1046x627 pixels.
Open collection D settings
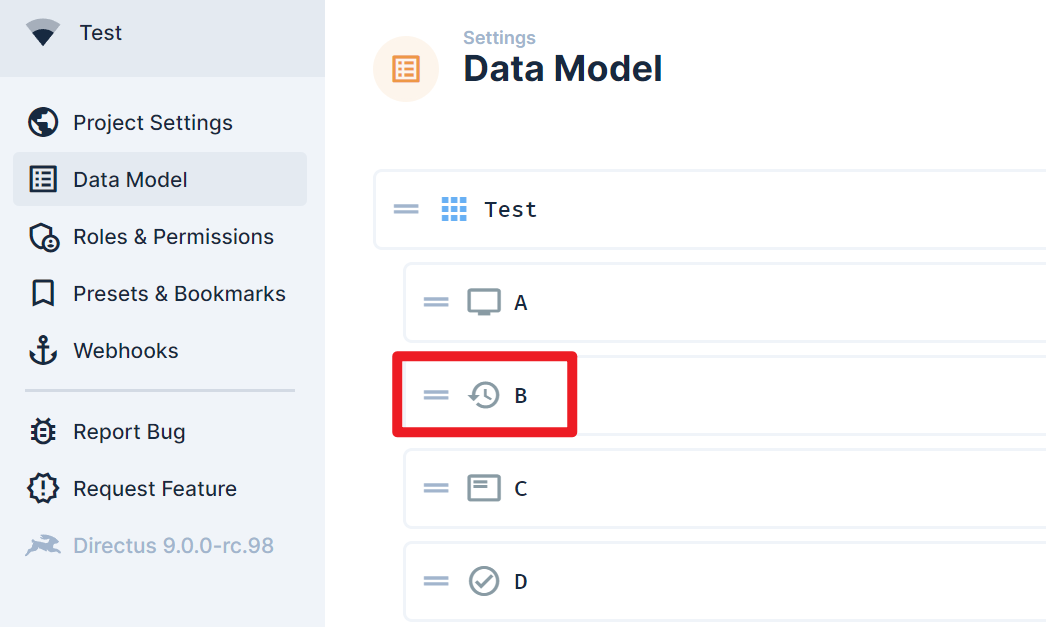click(x=521, y=580)
